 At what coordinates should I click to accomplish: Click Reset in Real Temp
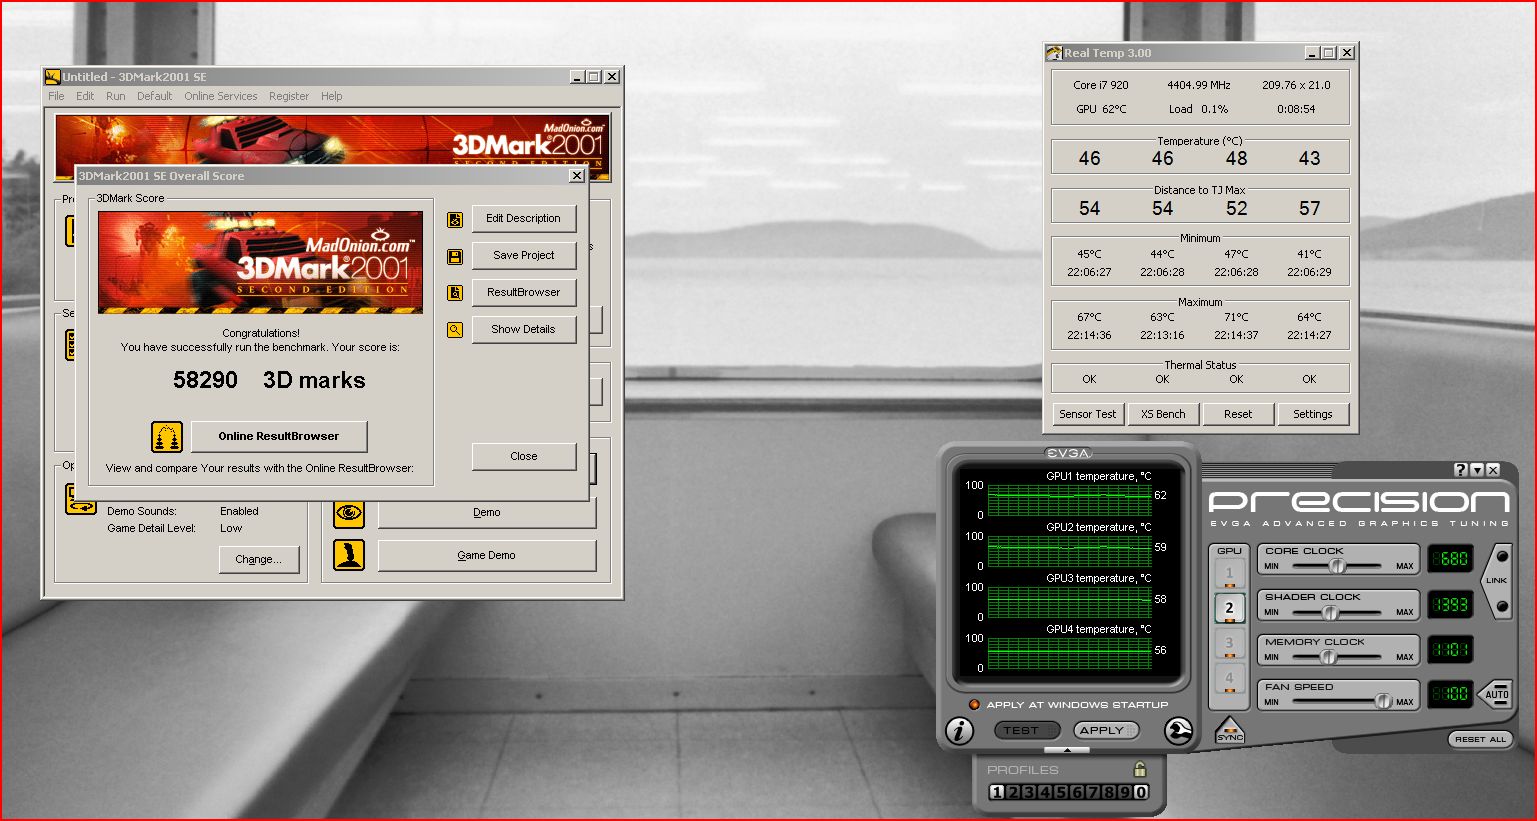click(x=1238, y=414)
